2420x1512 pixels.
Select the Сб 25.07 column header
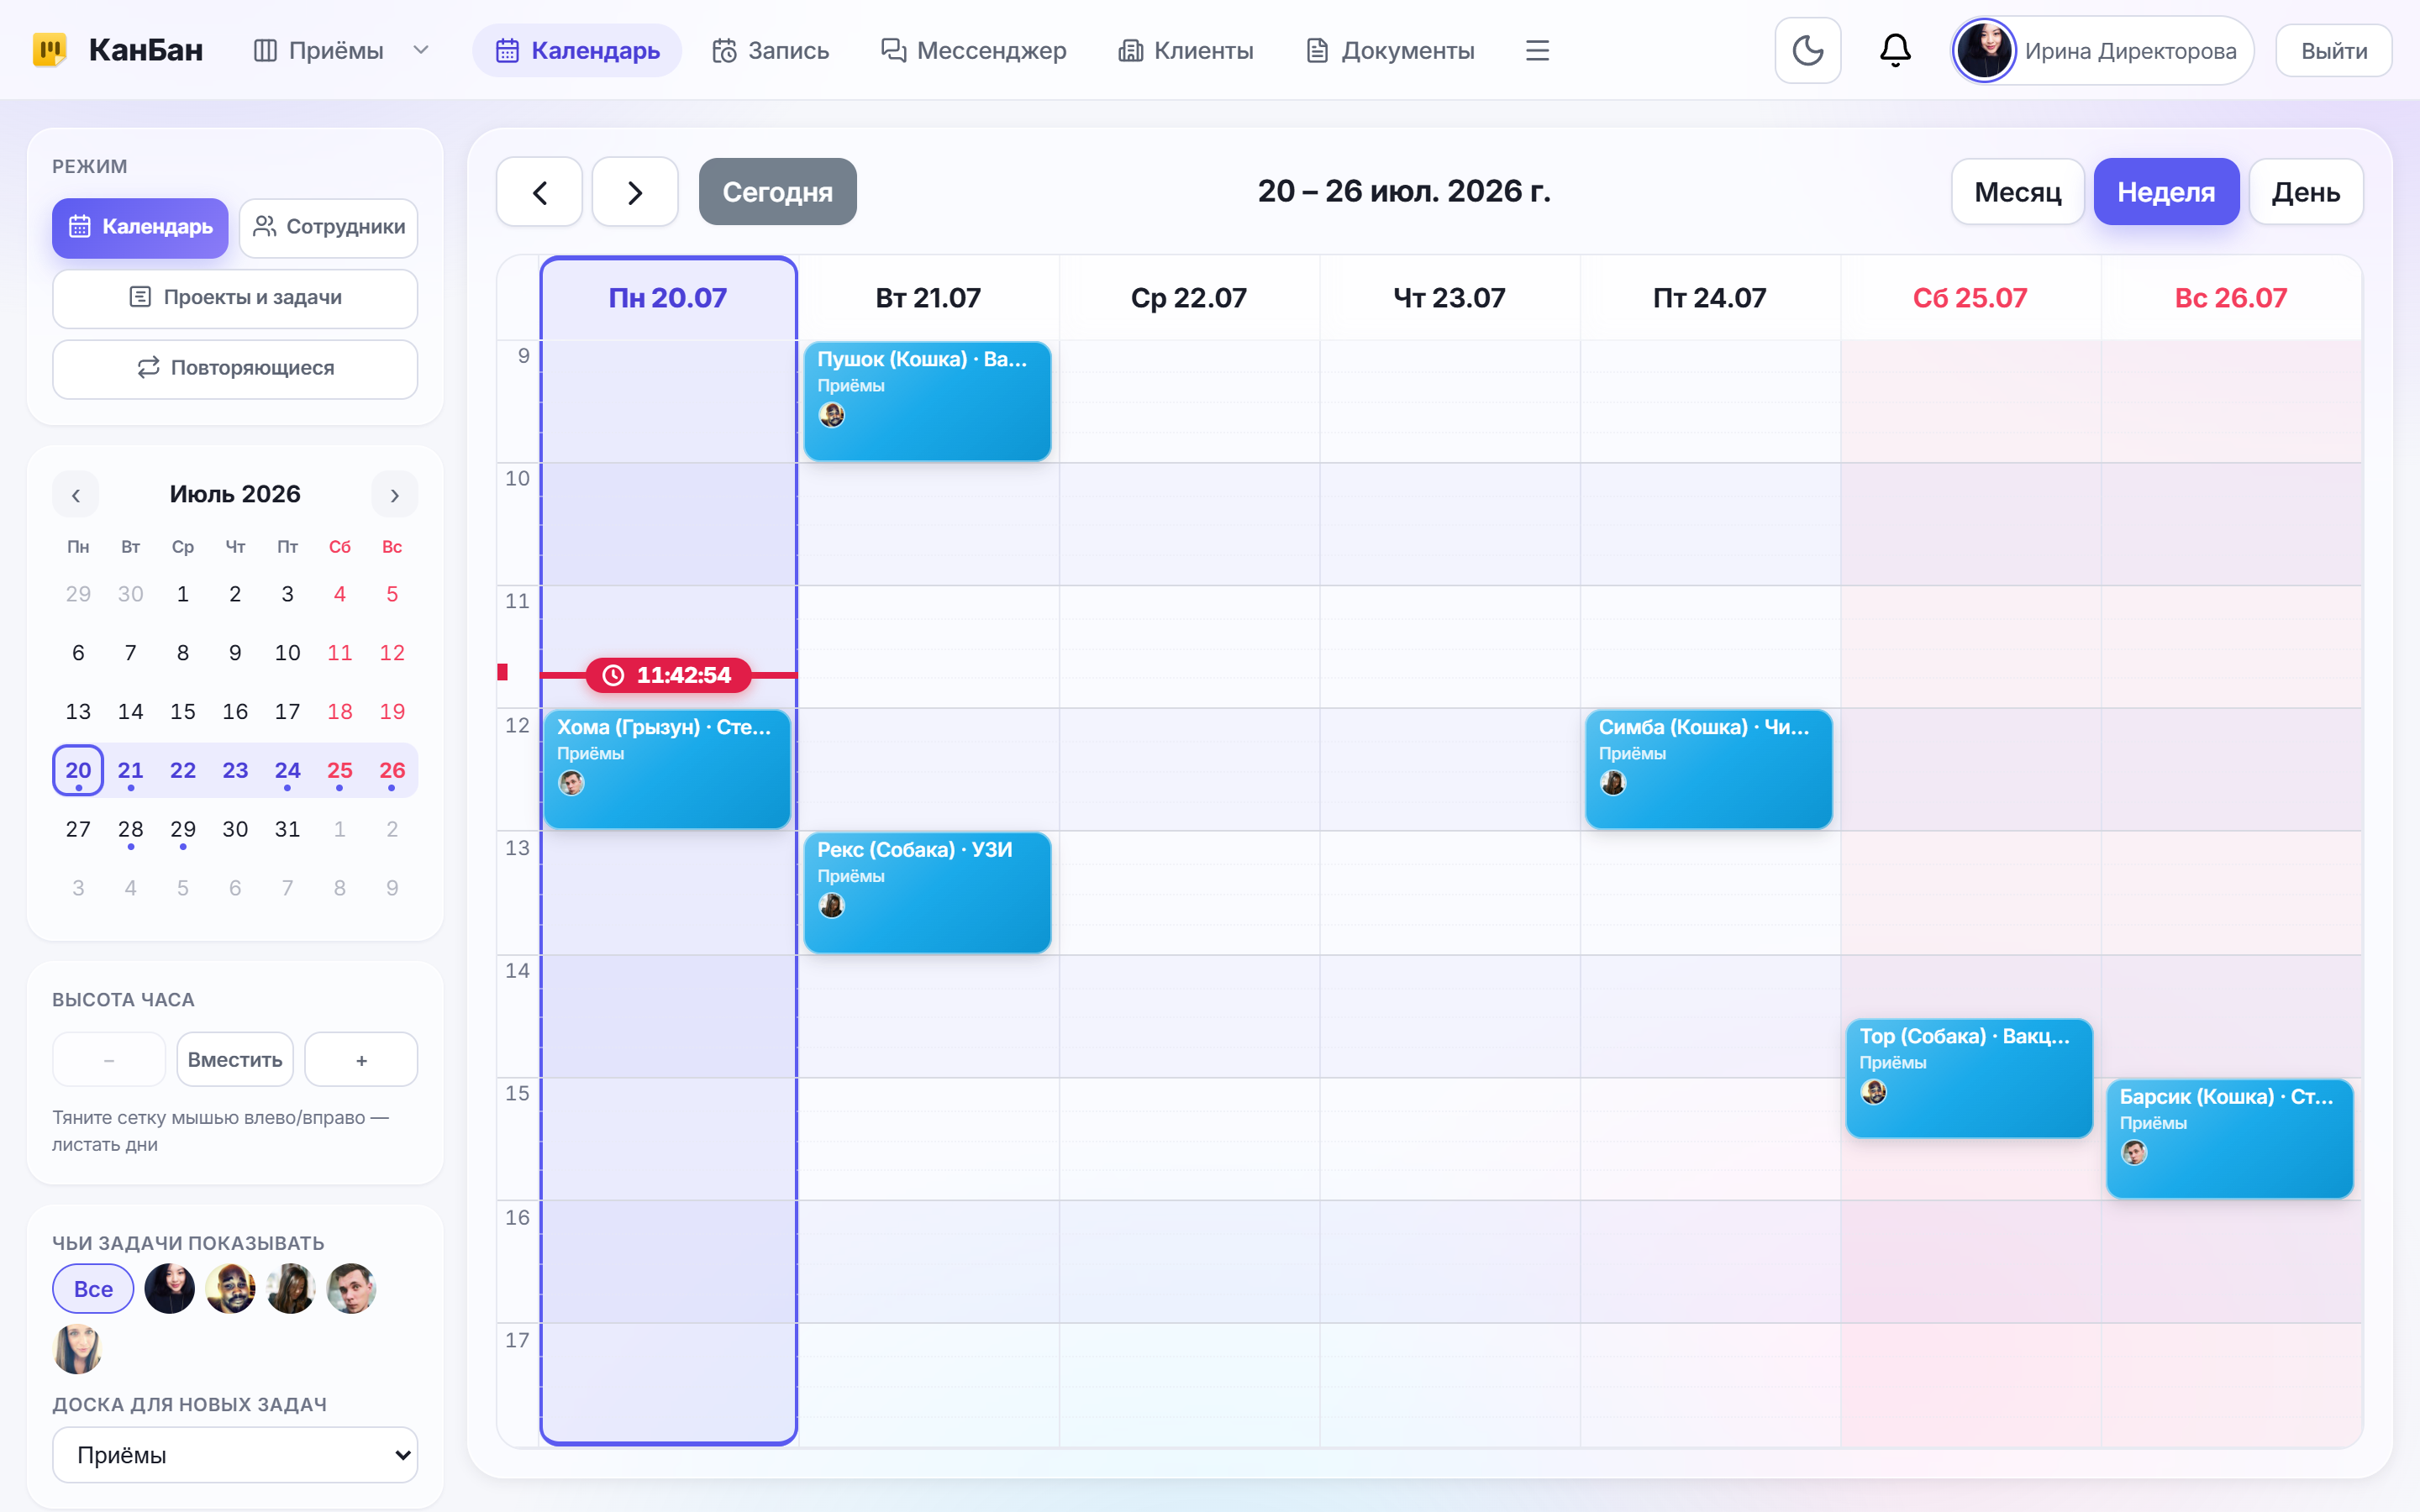1970,298
